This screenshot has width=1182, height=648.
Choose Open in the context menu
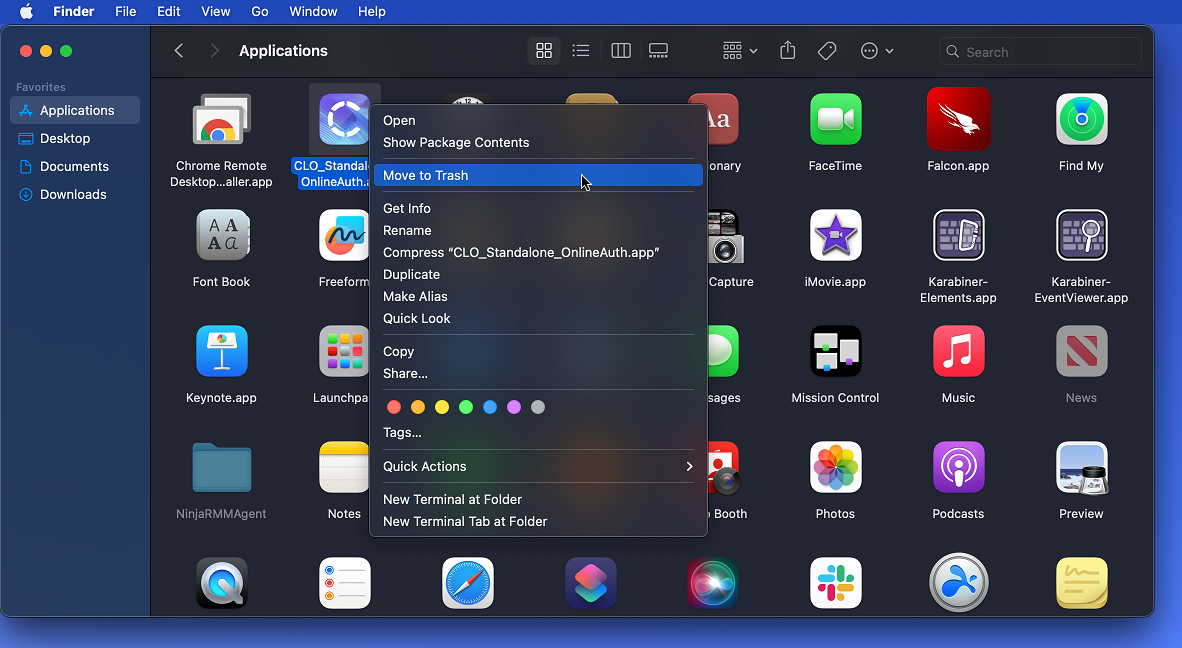point(538,121)
